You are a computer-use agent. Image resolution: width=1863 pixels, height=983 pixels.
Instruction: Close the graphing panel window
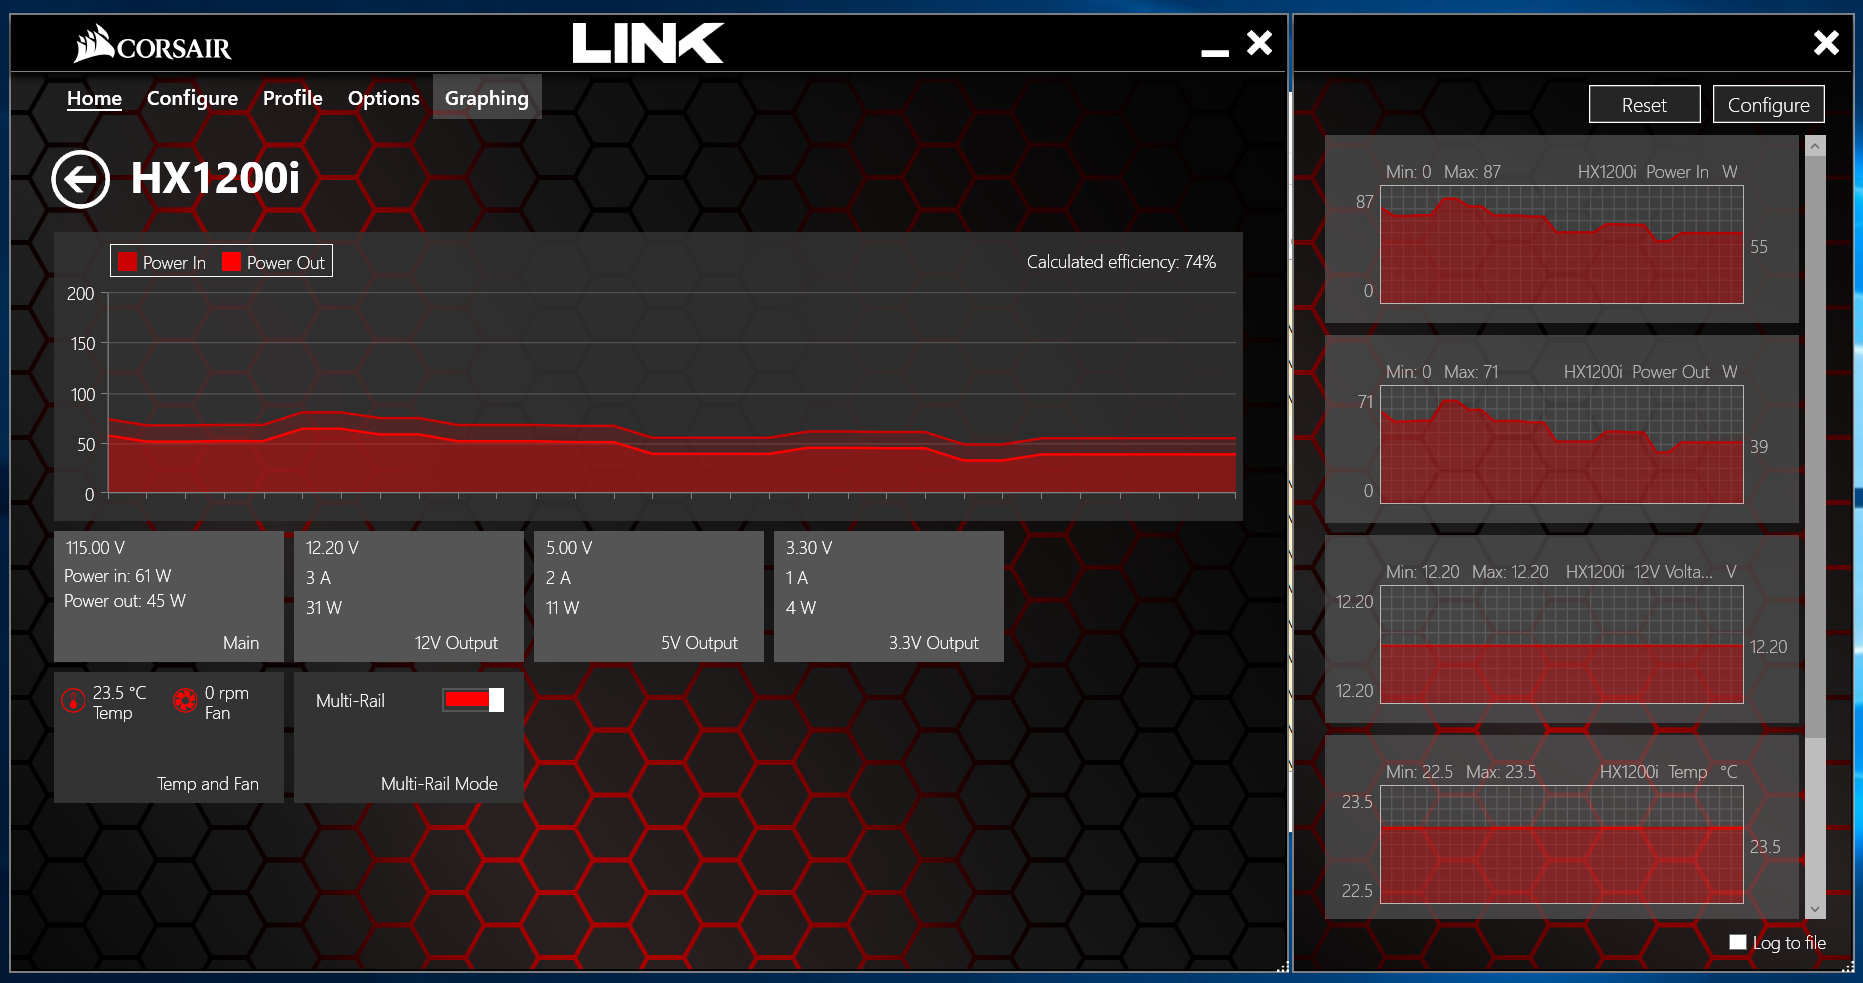tap(1826, 43)
